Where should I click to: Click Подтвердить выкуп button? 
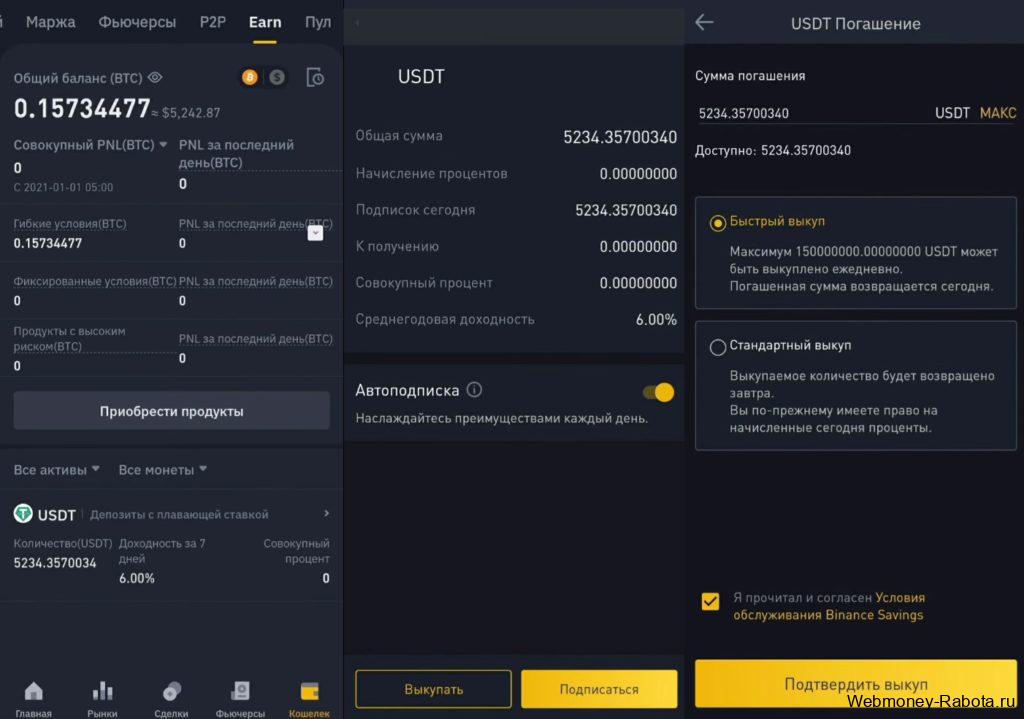856,684
